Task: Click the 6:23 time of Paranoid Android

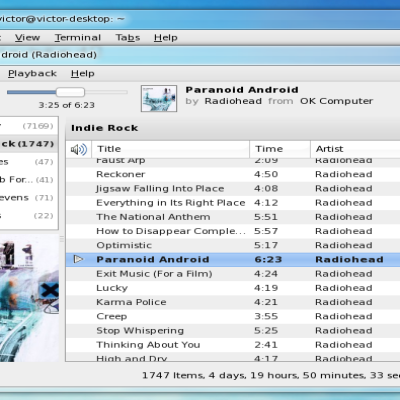Action: pos(268,260)
